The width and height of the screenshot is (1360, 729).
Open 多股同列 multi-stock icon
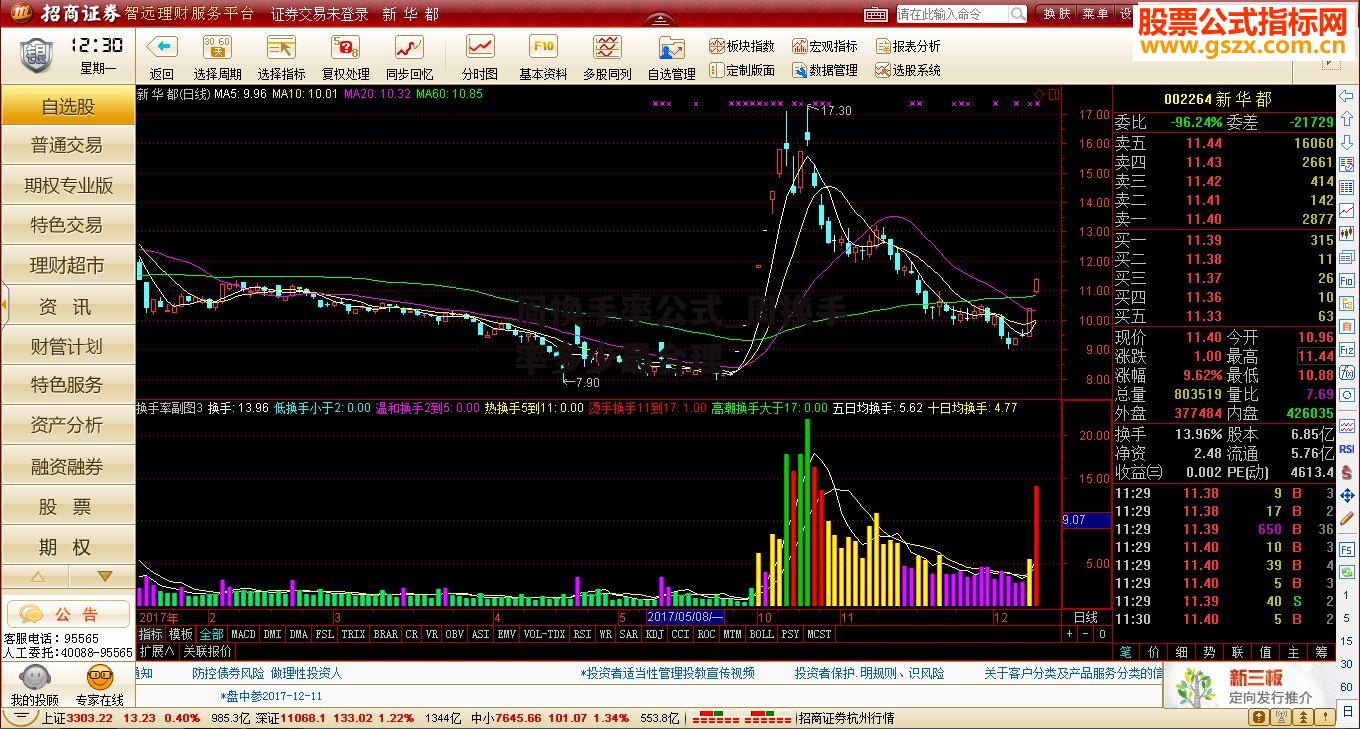click(607, 47)
